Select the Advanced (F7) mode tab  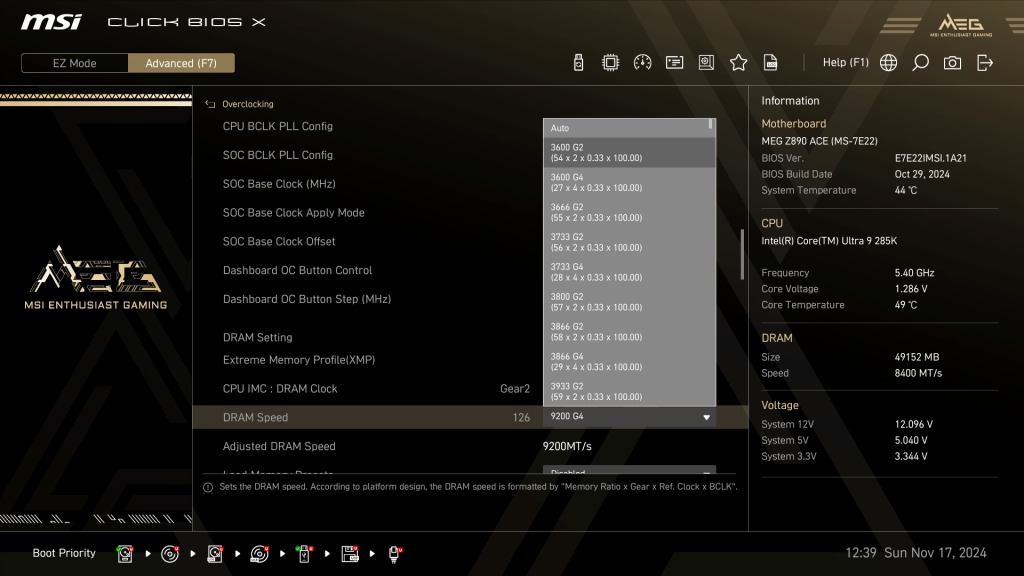click(x=181, y=63)
